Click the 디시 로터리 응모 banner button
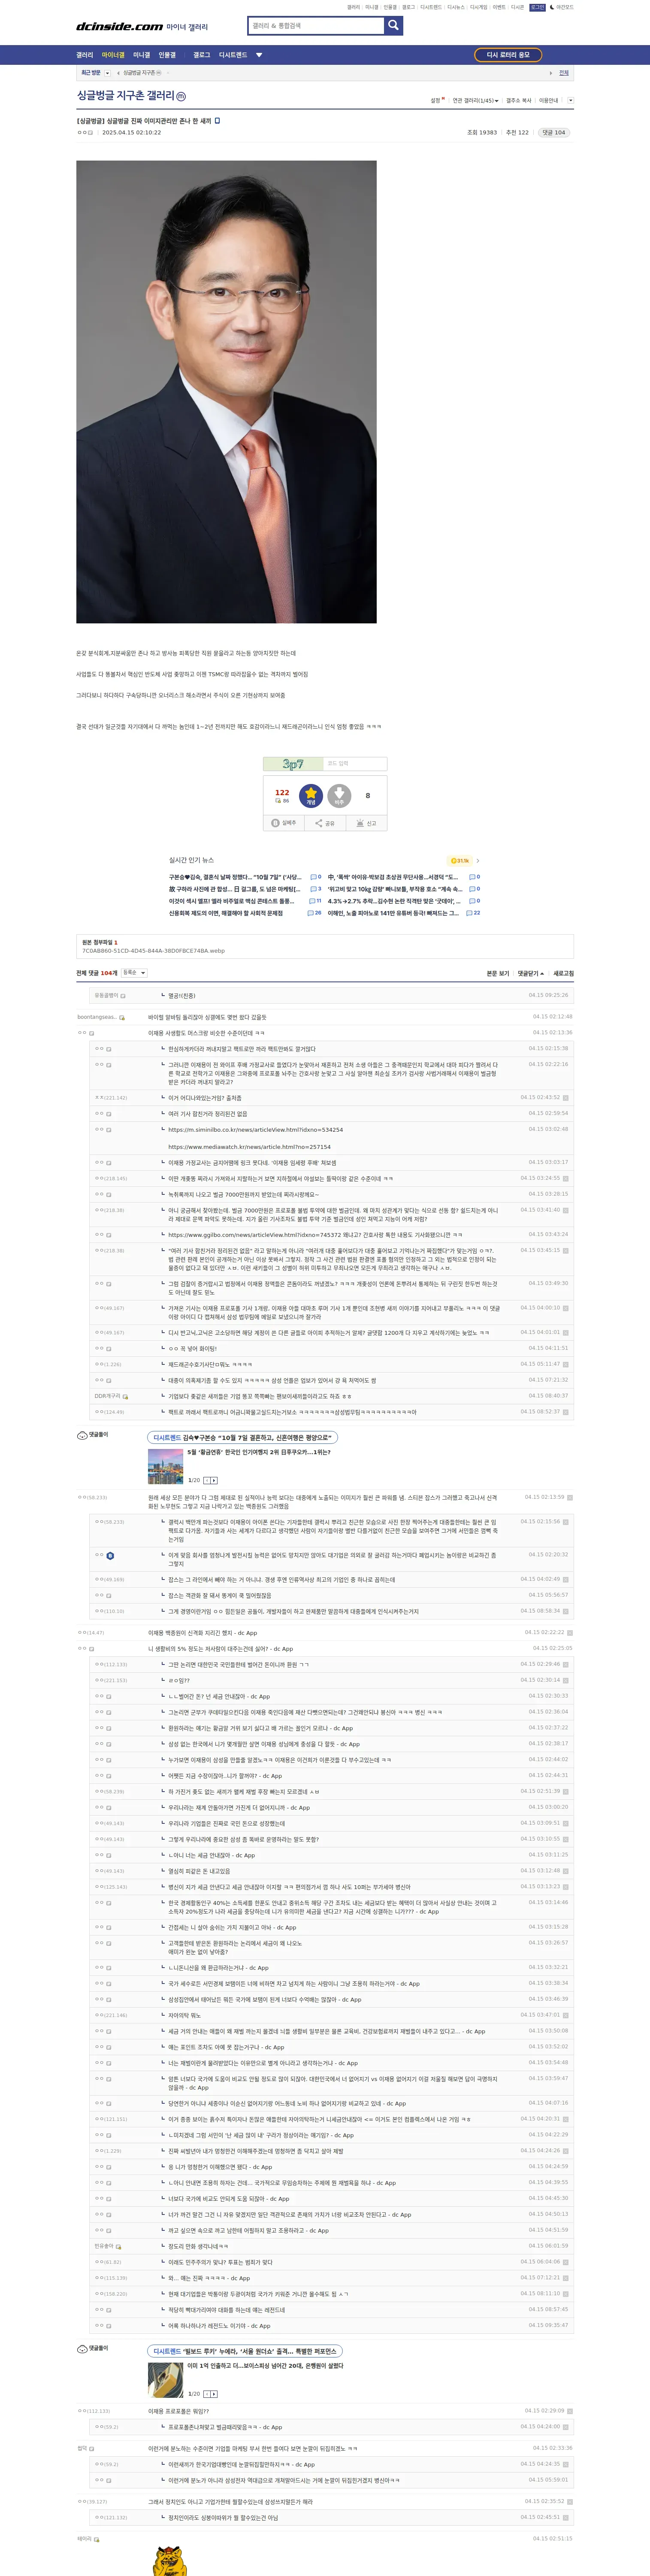The width and height of the screenshot is (650, 2576). (x=508, y=55)
